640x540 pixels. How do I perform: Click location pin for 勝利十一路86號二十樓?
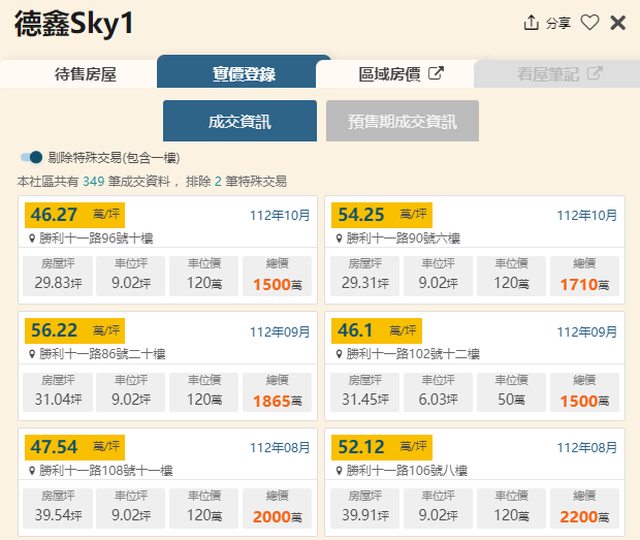pyautogui.click(x=33, y=355)
